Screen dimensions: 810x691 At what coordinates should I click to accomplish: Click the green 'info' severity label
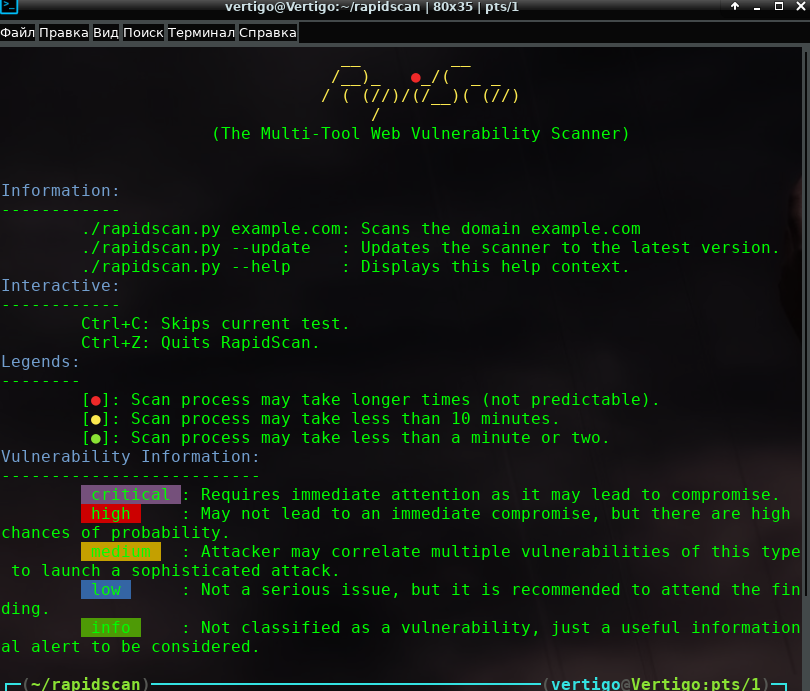tap(111, 627)
